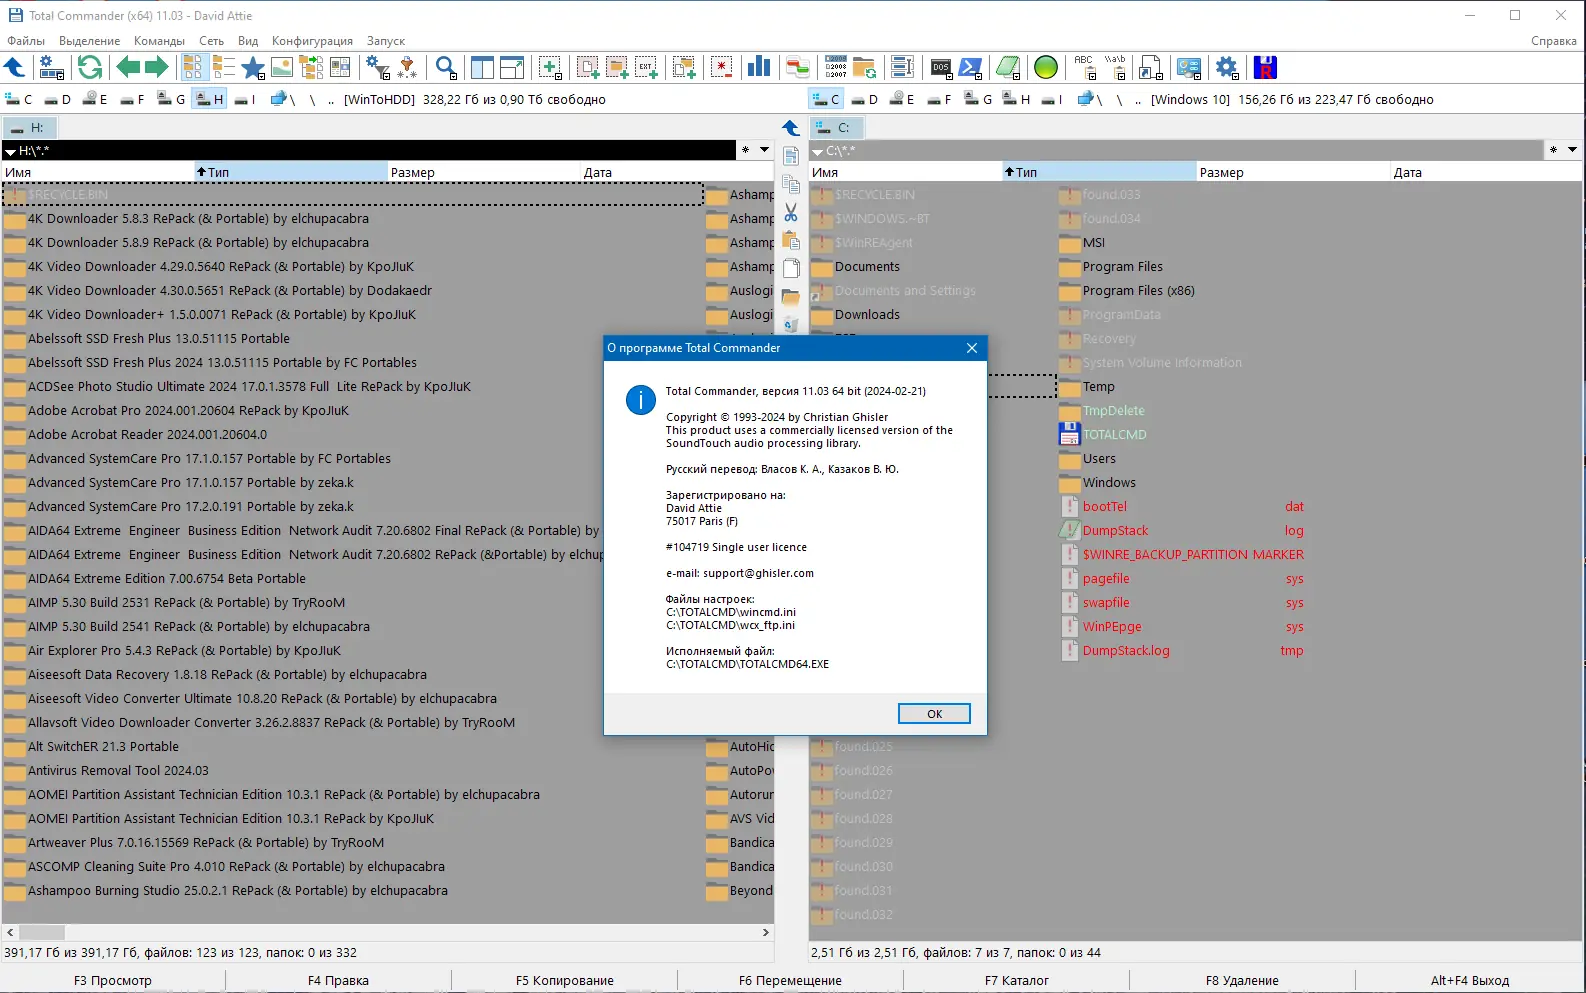
Task: Go forward with green right arrow icon
Action: click(157, 68)
